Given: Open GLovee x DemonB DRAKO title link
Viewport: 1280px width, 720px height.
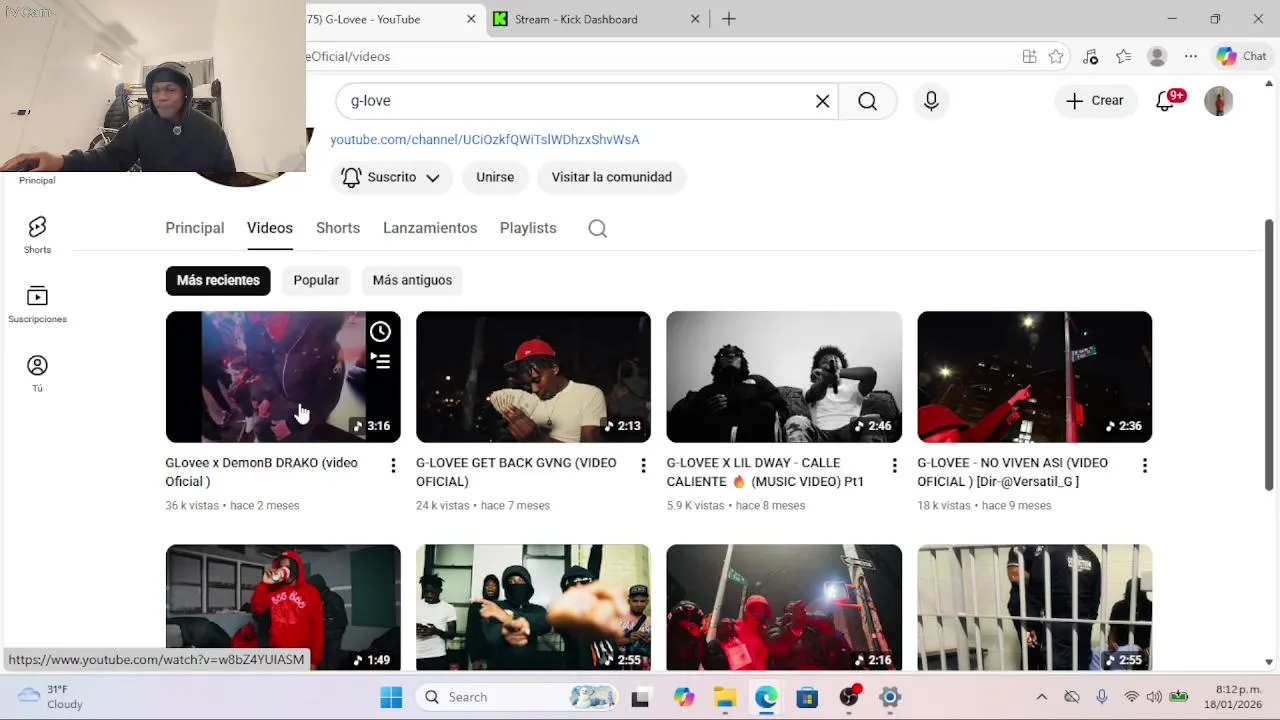Looking at the screenshot, I should (261, 472).
